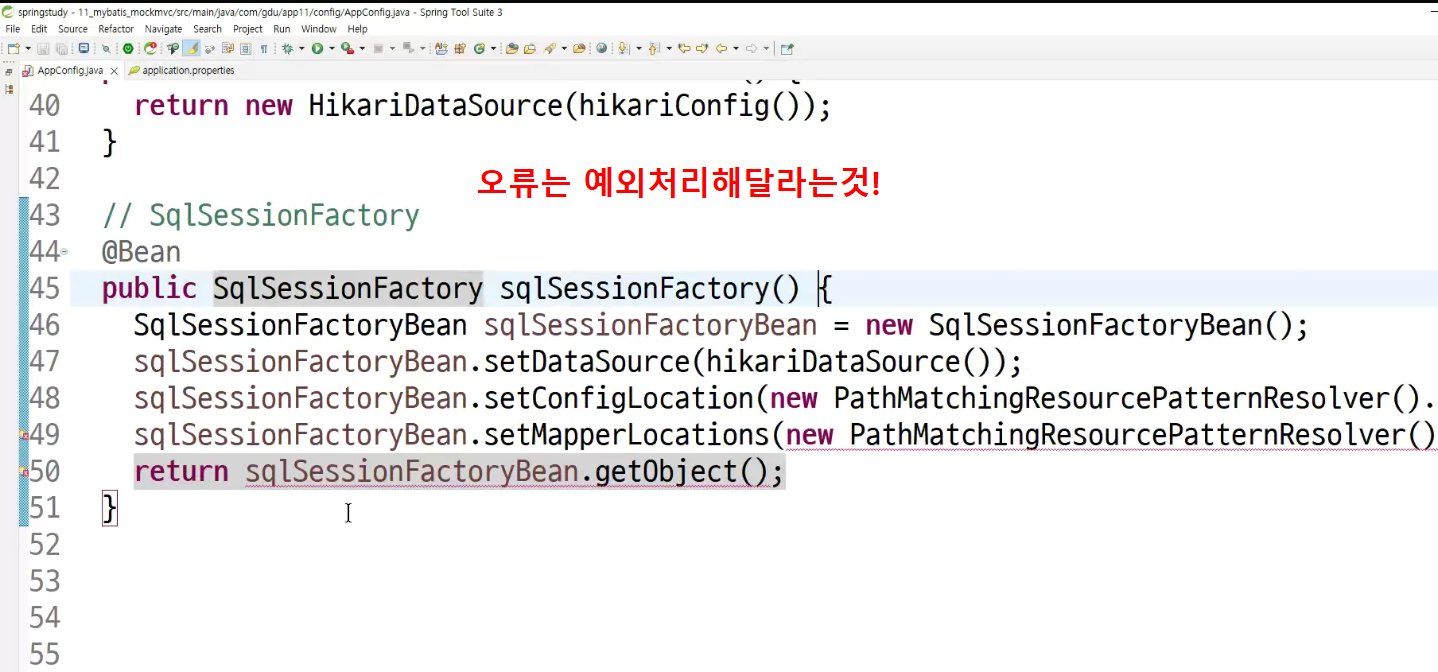Click the Save All icon
Viewport: 1438px width, 672px height.
pyautogui.click(x=61, y=48)
